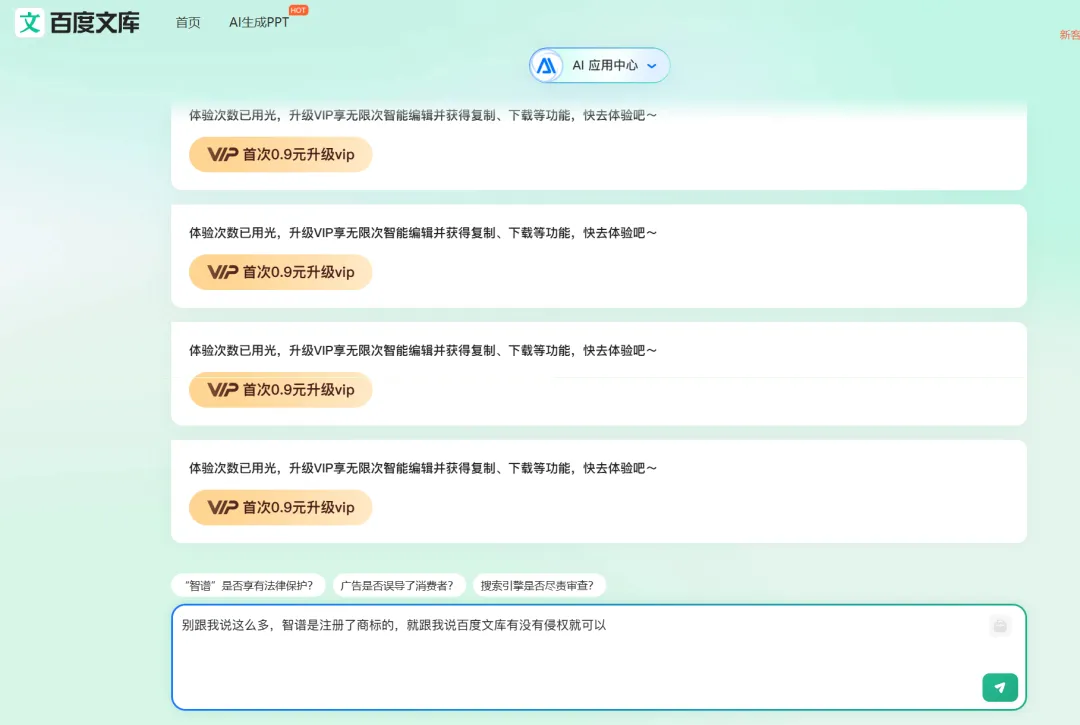
Task: Expand the AI 应用中心 dropdown
Action: point(599,65)
